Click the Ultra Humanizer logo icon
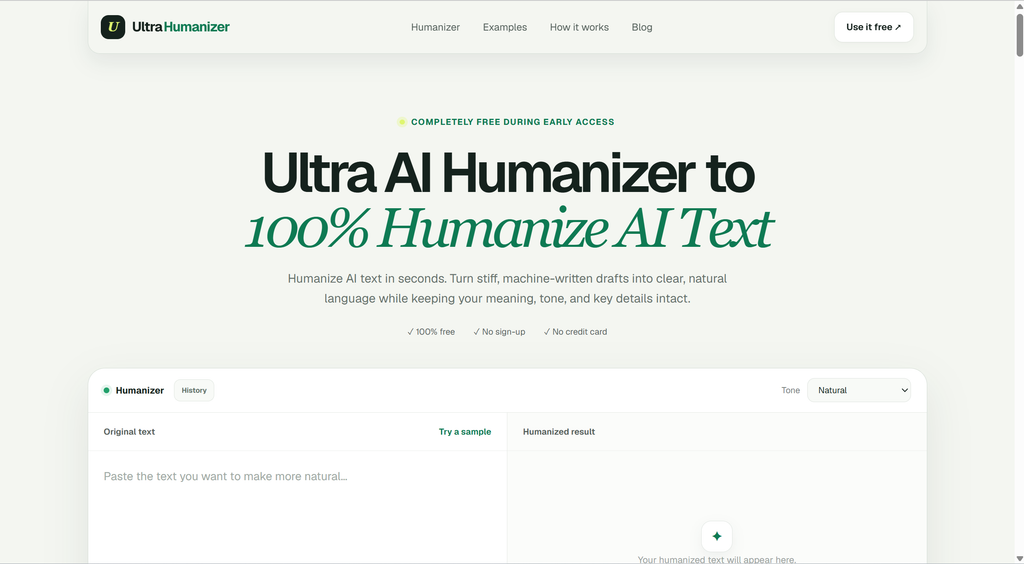The width and height of the screenshot is (1024, 564). [113, 27]
